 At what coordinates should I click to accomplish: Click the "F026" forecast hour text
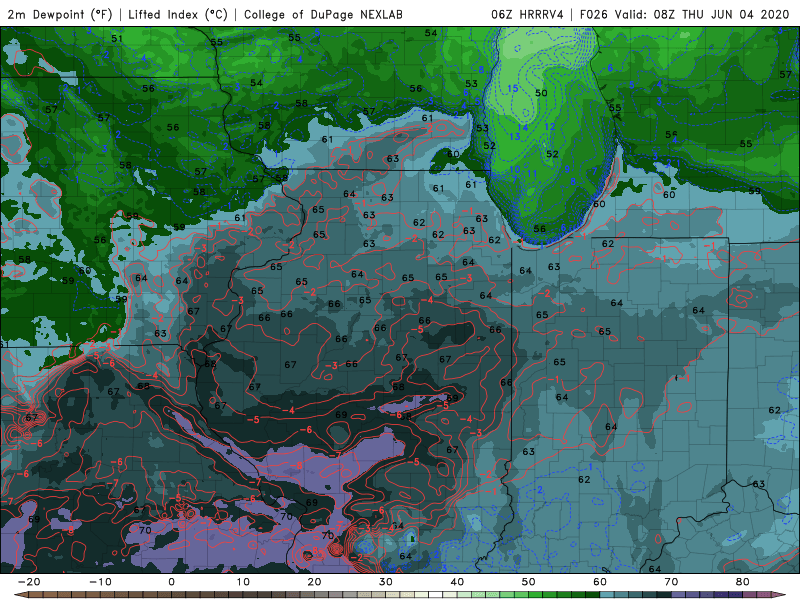(593, 14)
